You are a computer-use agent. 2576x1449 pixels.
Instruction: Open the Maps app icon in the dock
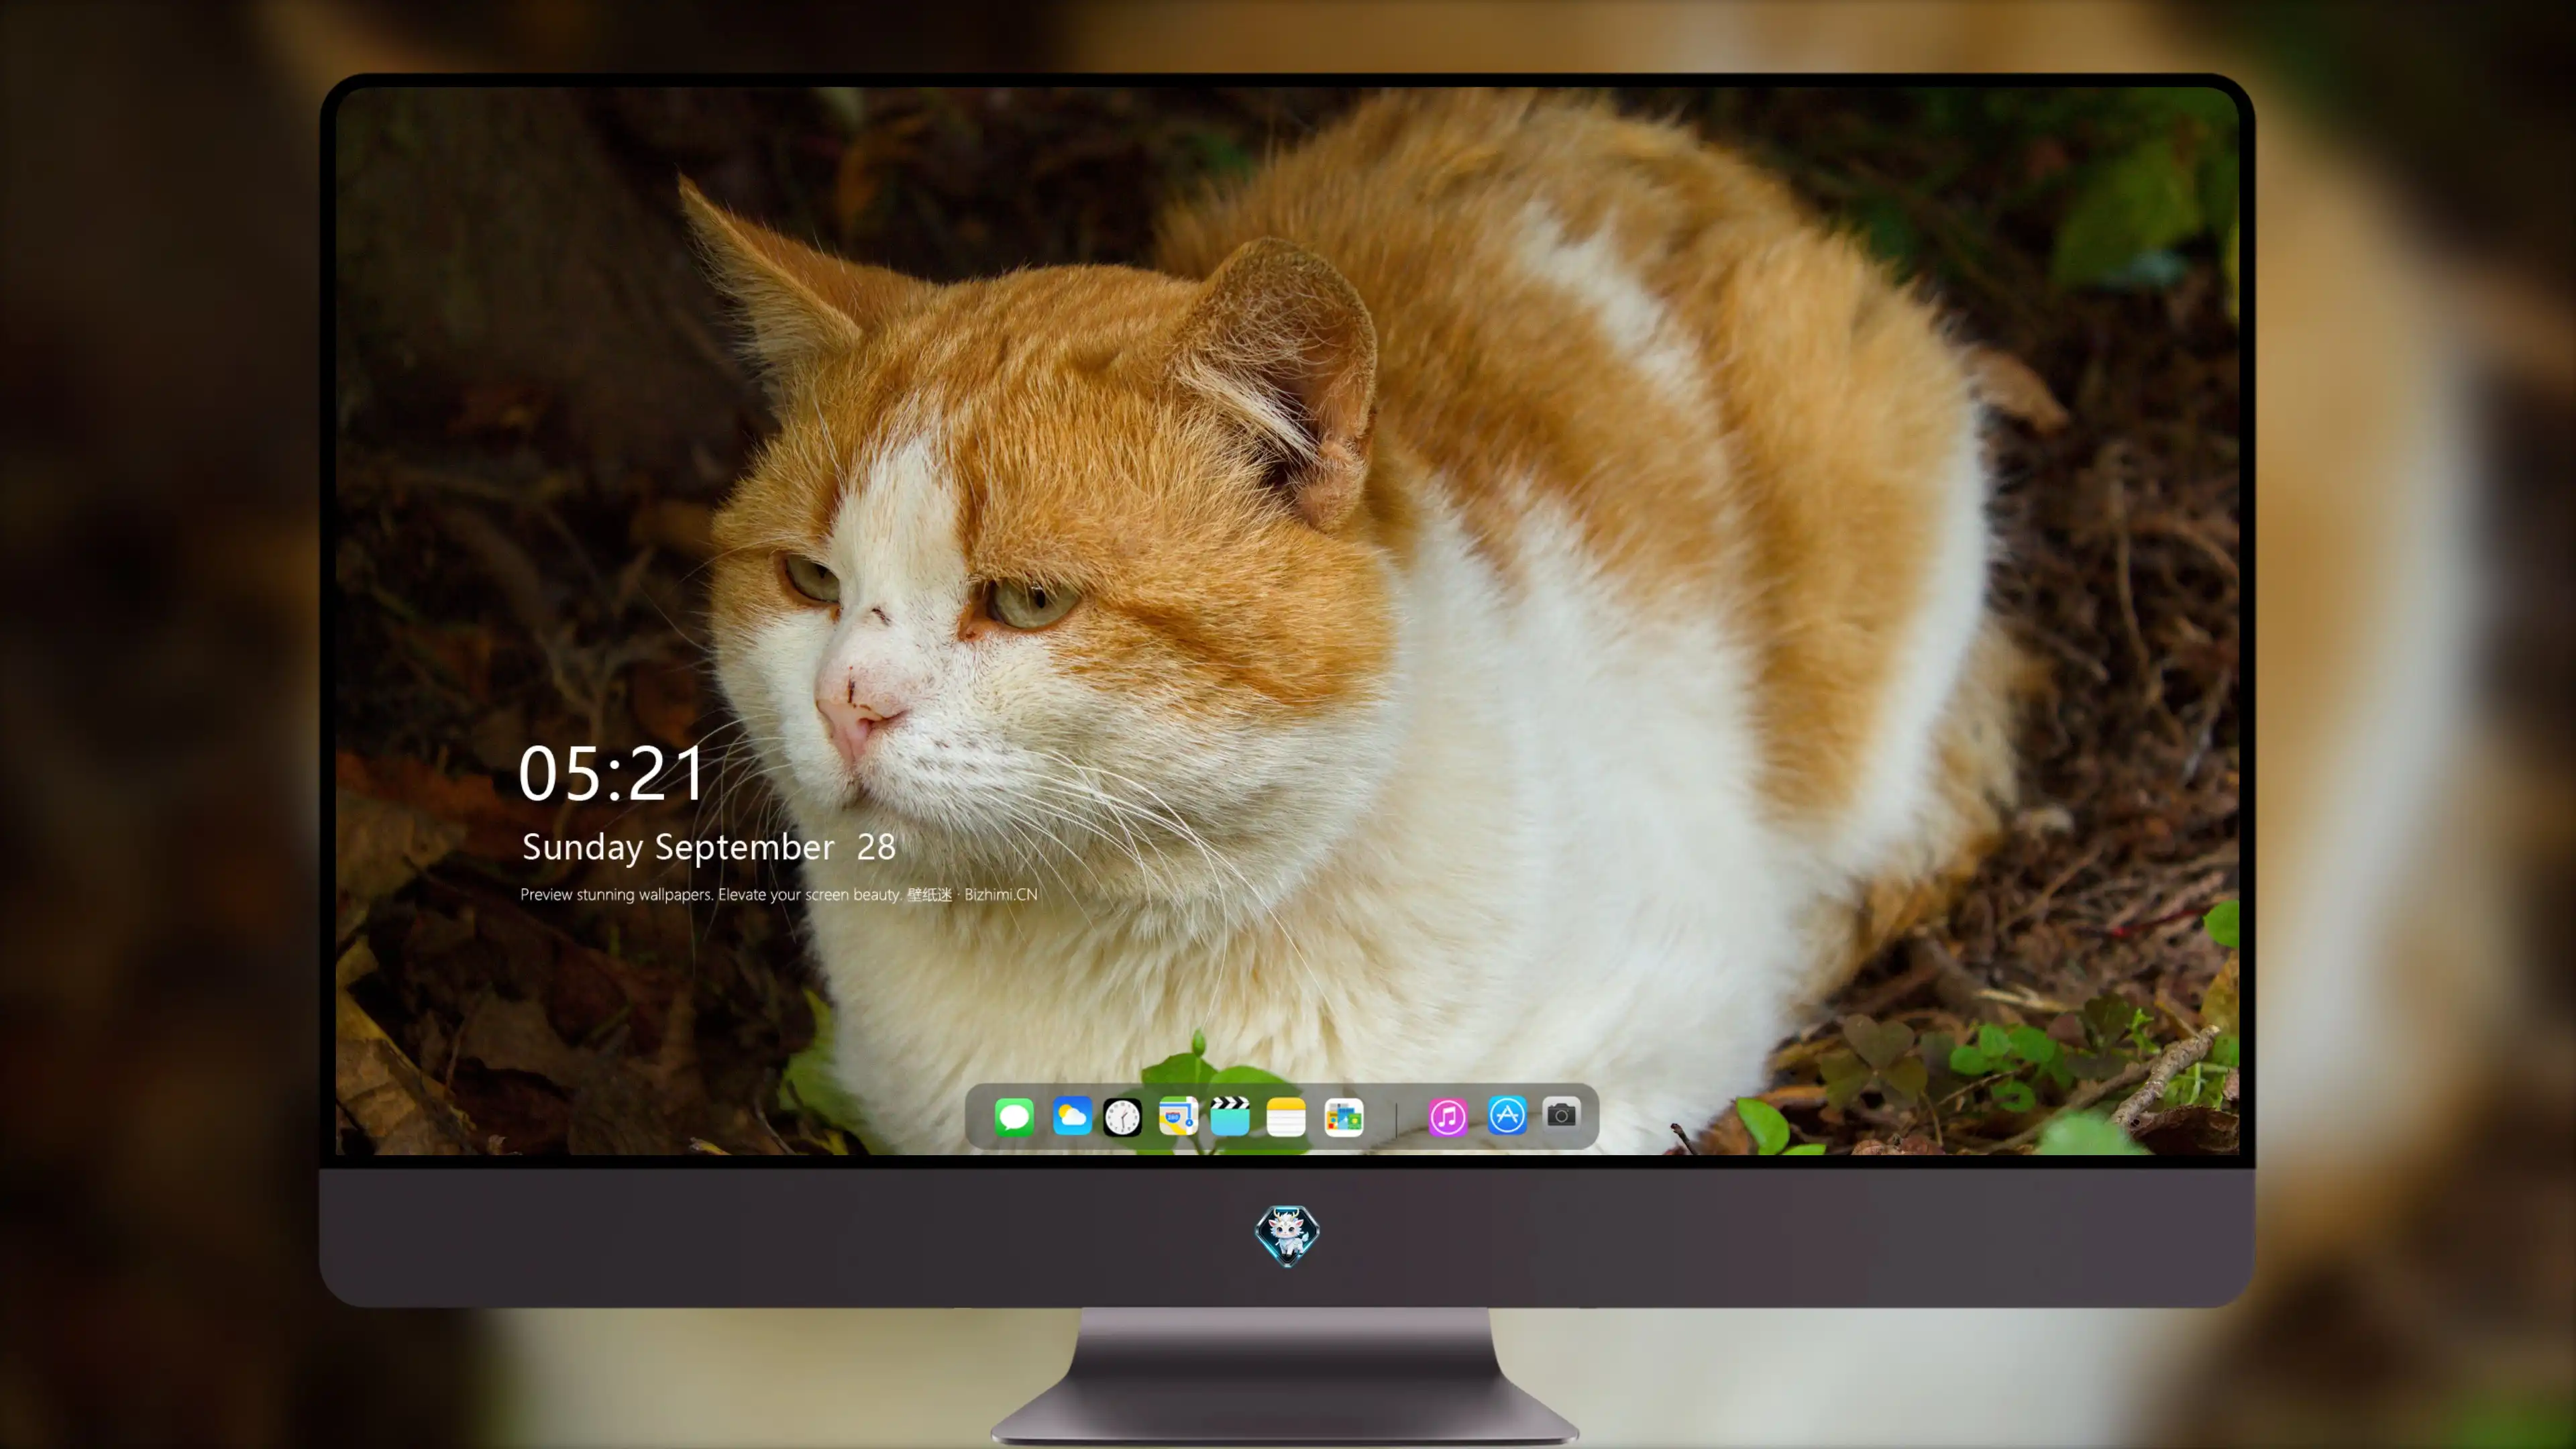[x=1178, y=1116]
